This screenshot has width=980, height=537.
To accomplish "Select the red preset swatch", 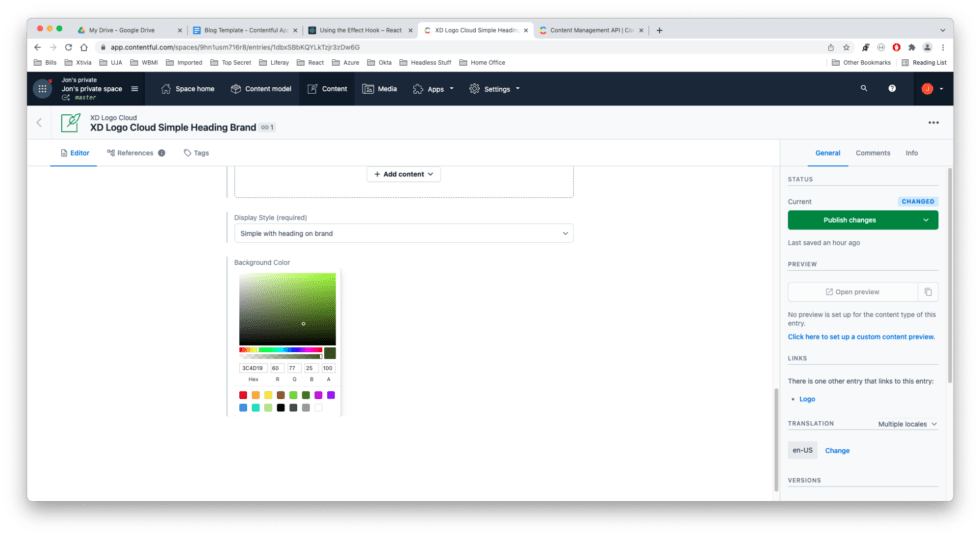I will (243, 395).
